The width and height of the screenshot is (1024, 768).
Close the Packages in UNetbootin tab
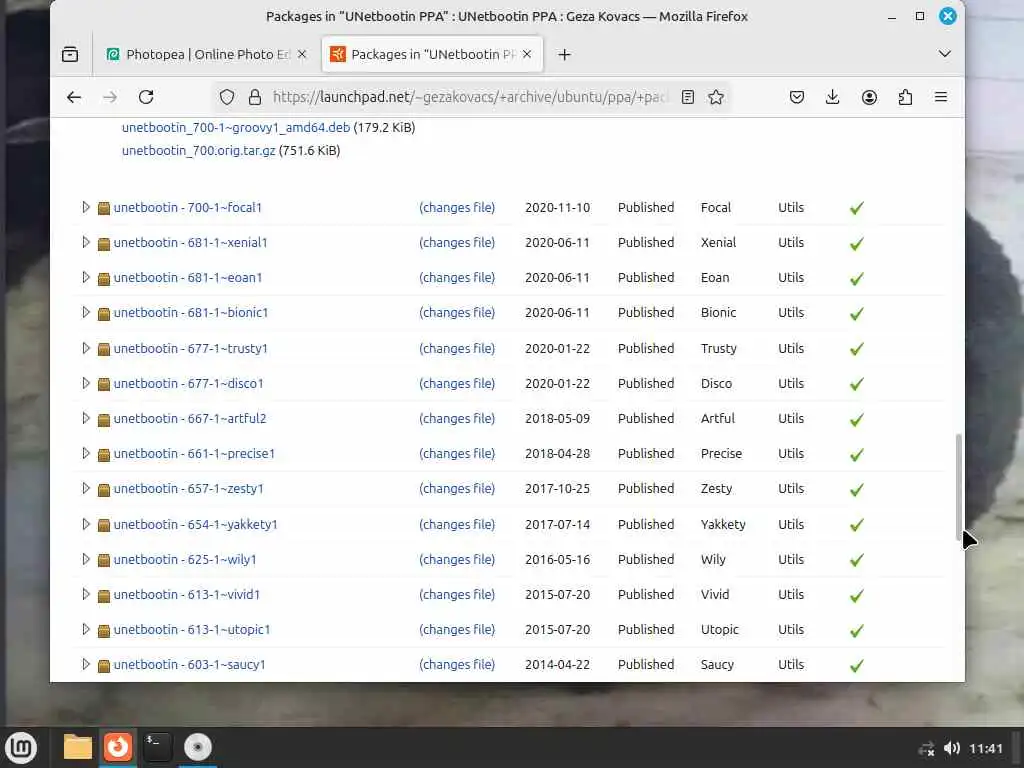point(527,54)
